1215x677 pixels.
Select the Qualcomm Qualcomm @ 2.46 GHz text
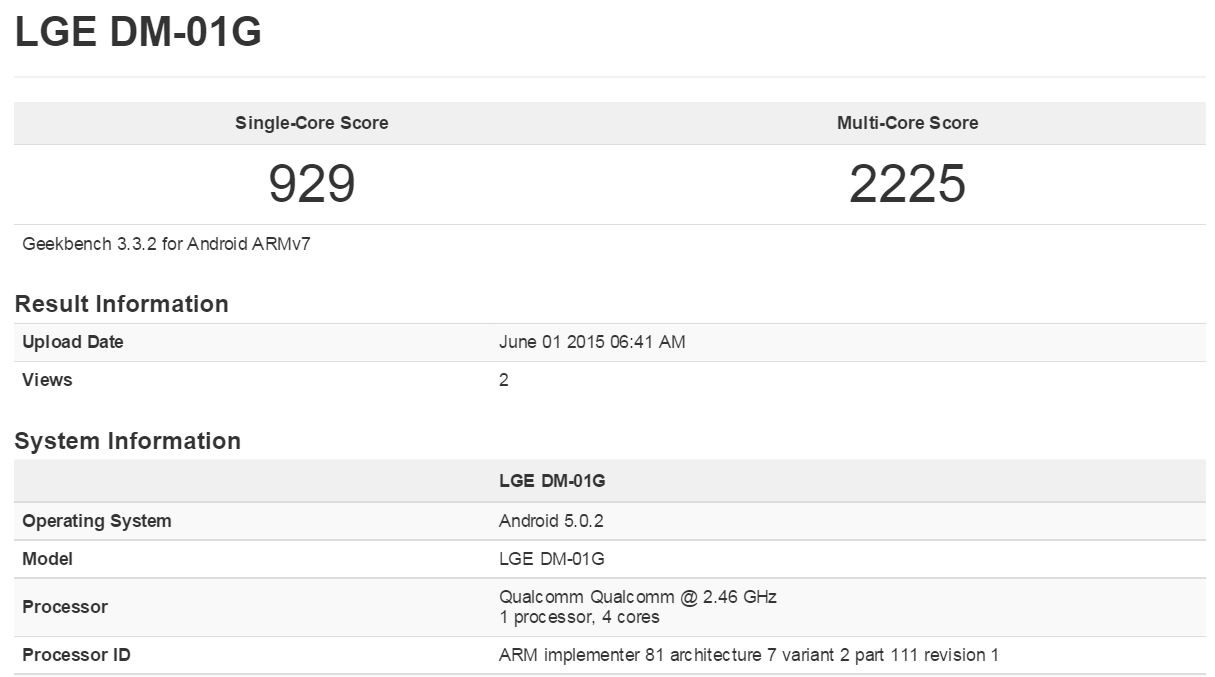click(638, 597)
